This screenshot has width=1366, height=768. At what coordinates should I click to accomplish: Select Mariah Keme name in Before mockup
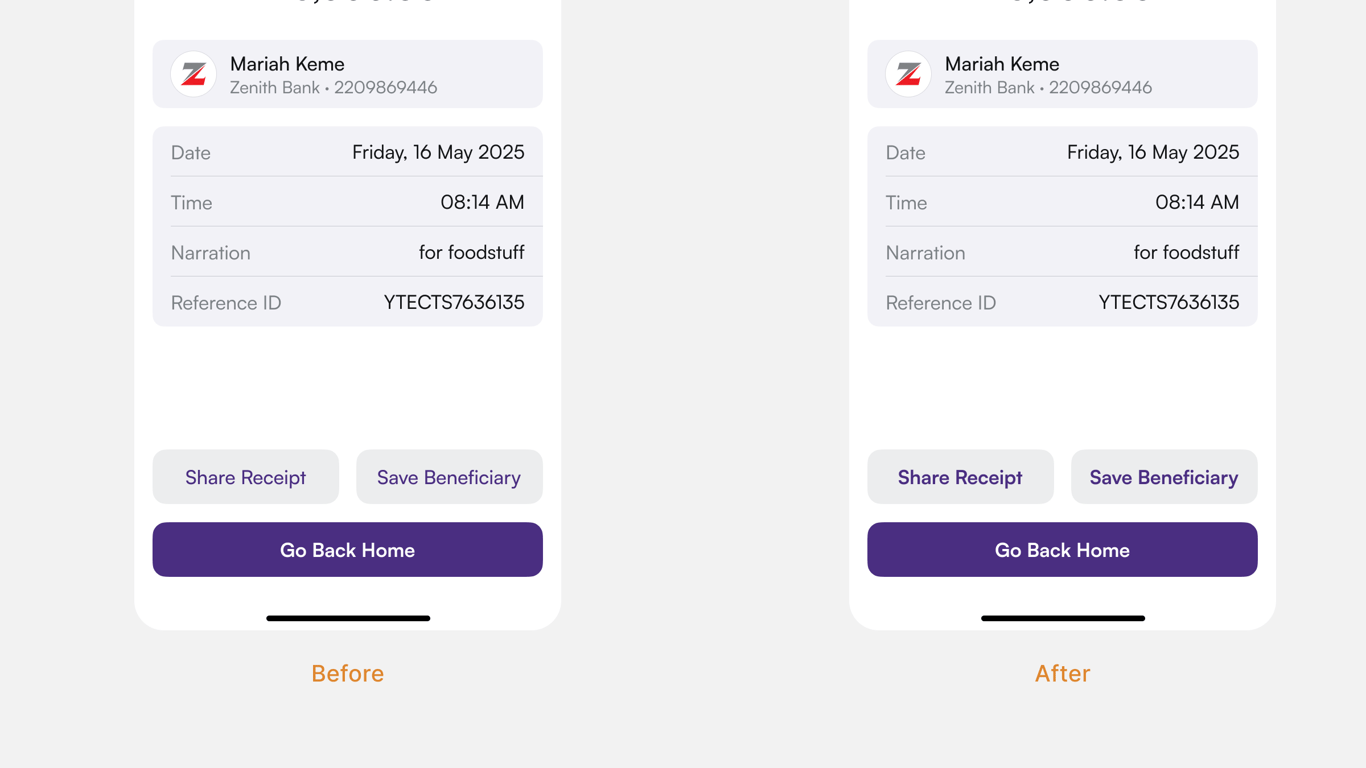[x=287, y=64]
